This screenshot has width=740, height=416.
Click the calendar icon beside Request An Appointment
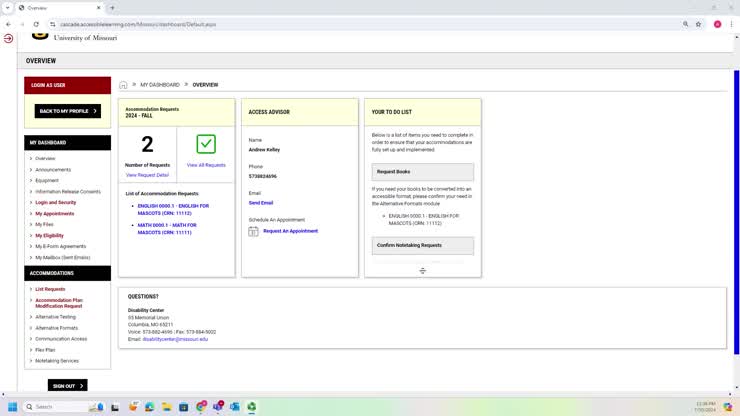point(253,231)
